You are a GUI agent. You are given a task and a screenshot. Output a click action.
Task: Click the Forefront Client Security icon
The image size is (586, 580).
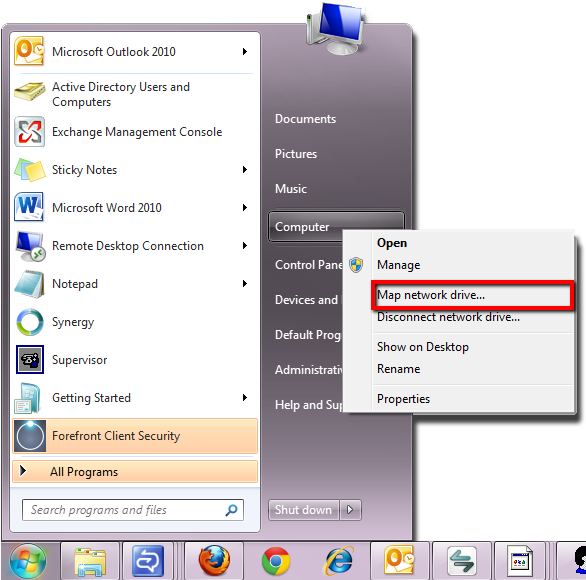(30, 436)
